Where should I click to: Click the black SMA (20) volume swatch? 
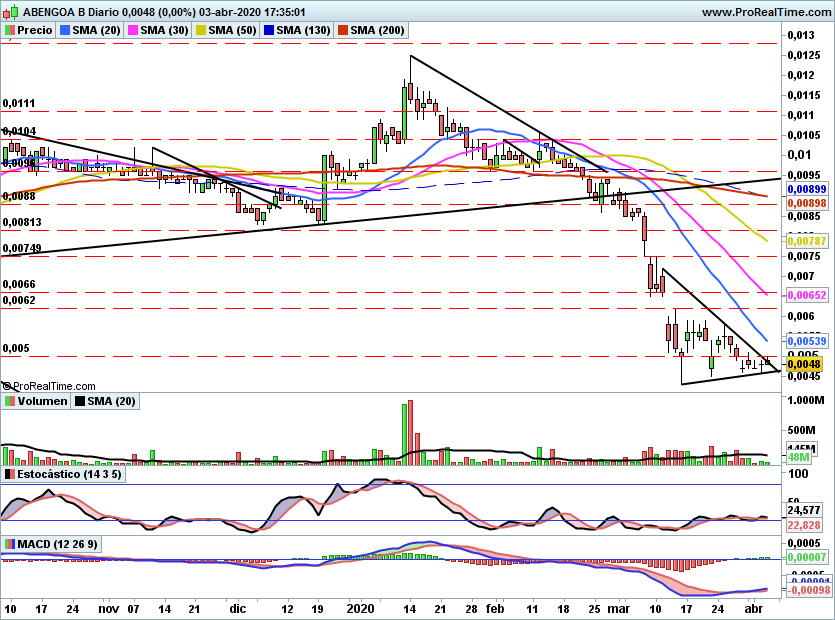click(80, 401)
